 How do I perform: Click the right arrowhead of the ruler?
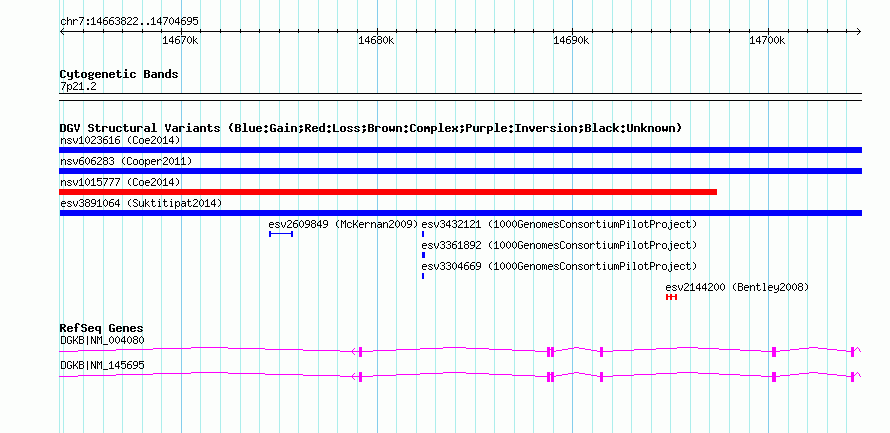tap(859, 31)
